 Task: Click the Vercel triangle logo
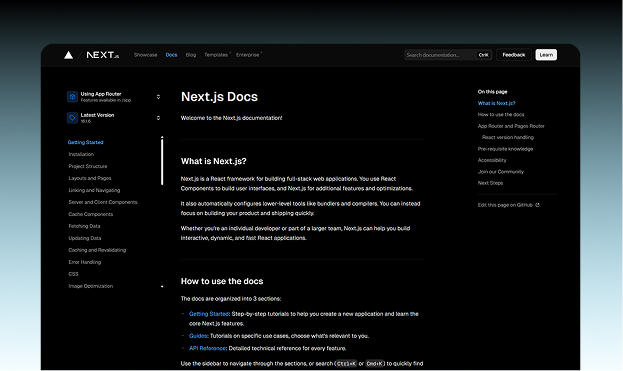pyautogui.click(x=68, y=55)
